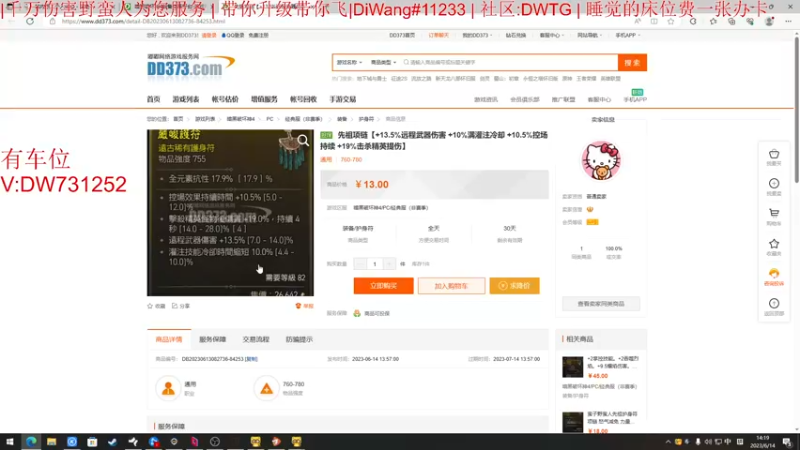800x450 pixels.
Task: Click the orange 搜索 search button
Action: pyautogui.click(x=632, y=62)
